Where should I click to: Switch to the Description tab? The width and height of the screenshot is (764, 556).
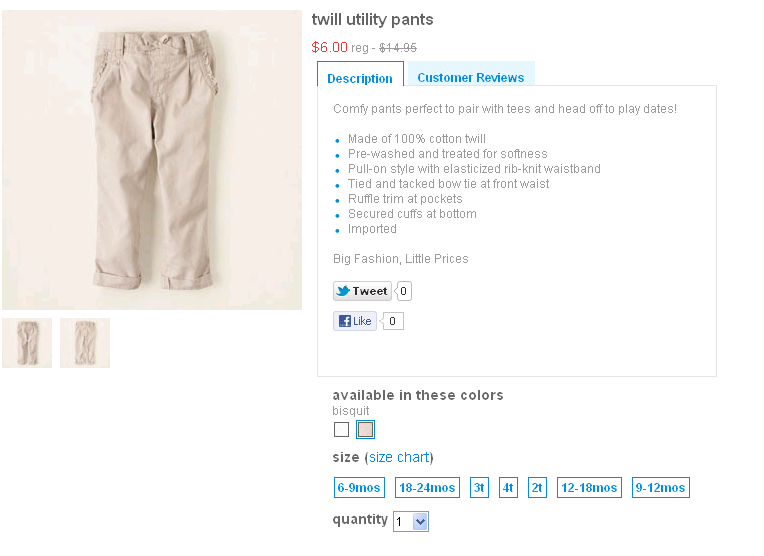[360, 78]
